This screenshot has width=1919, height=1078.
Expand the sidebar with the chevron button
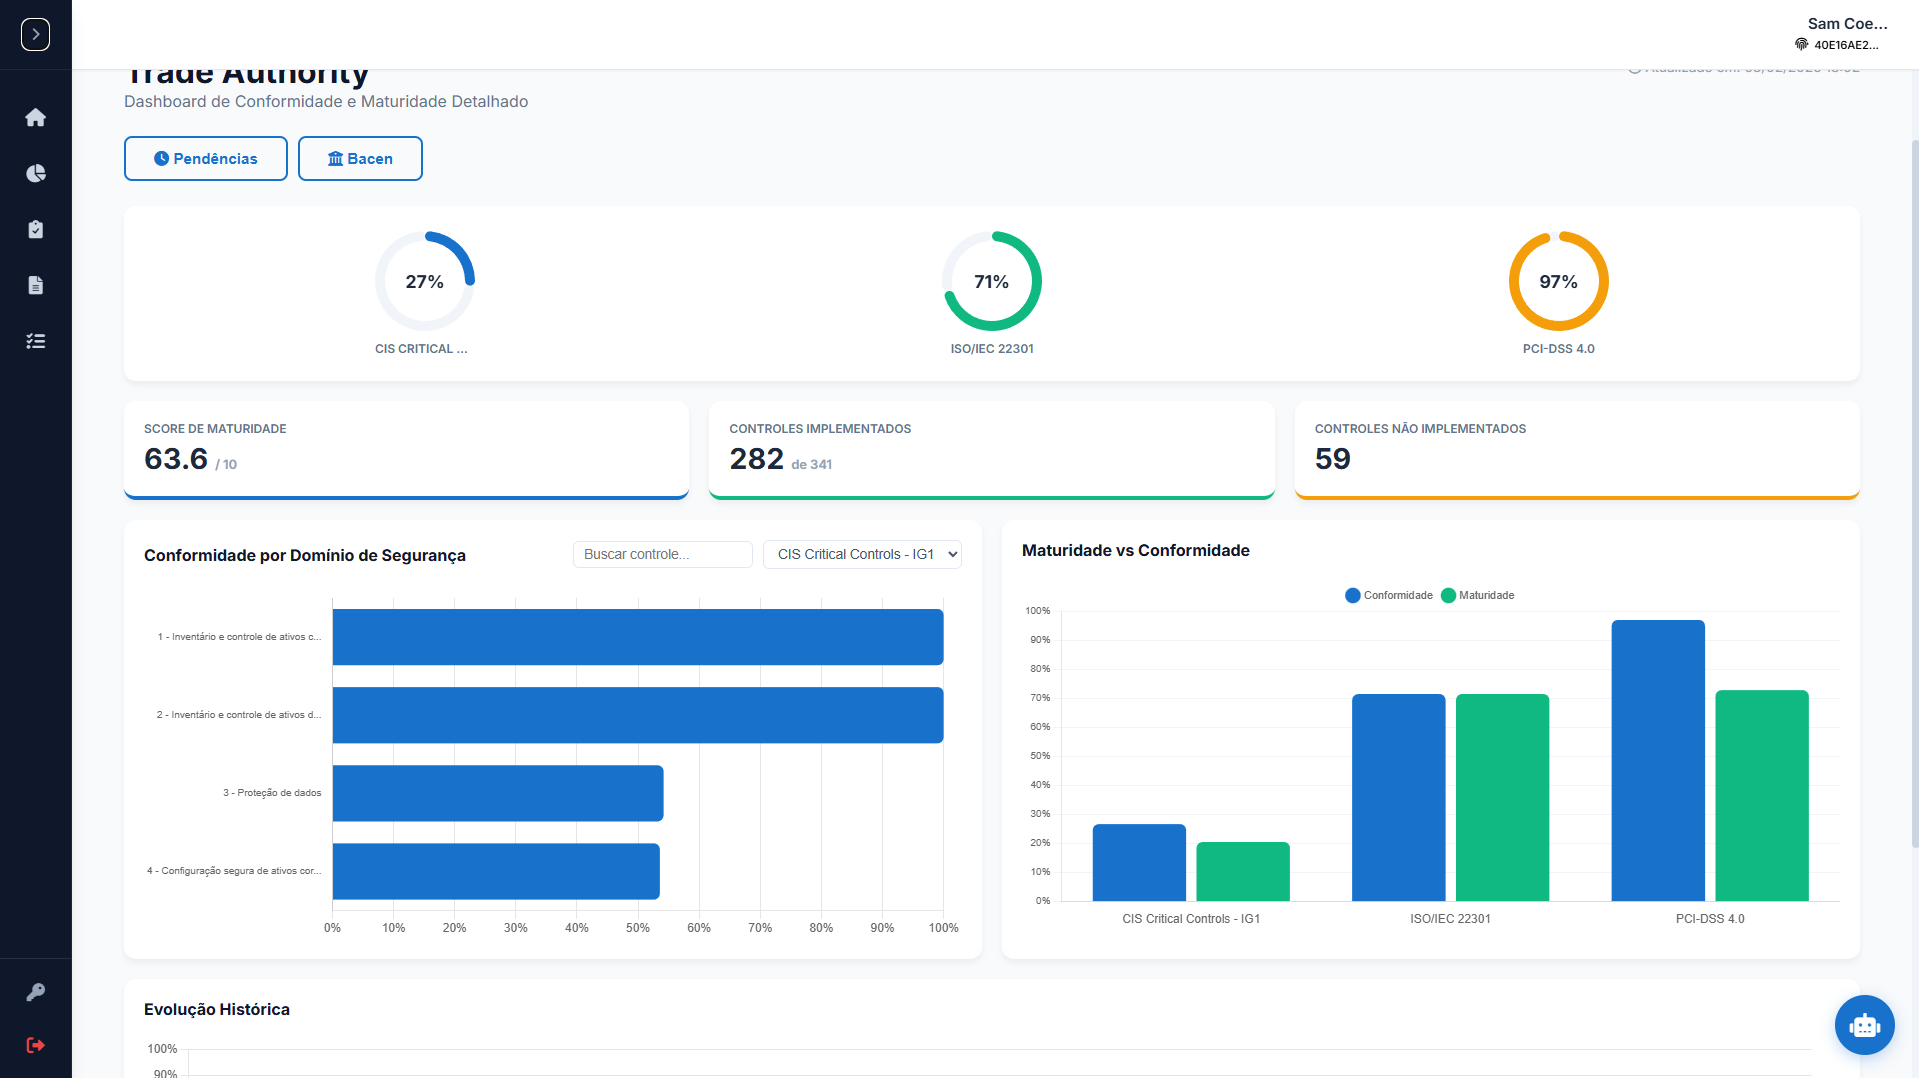pos(35,34)
